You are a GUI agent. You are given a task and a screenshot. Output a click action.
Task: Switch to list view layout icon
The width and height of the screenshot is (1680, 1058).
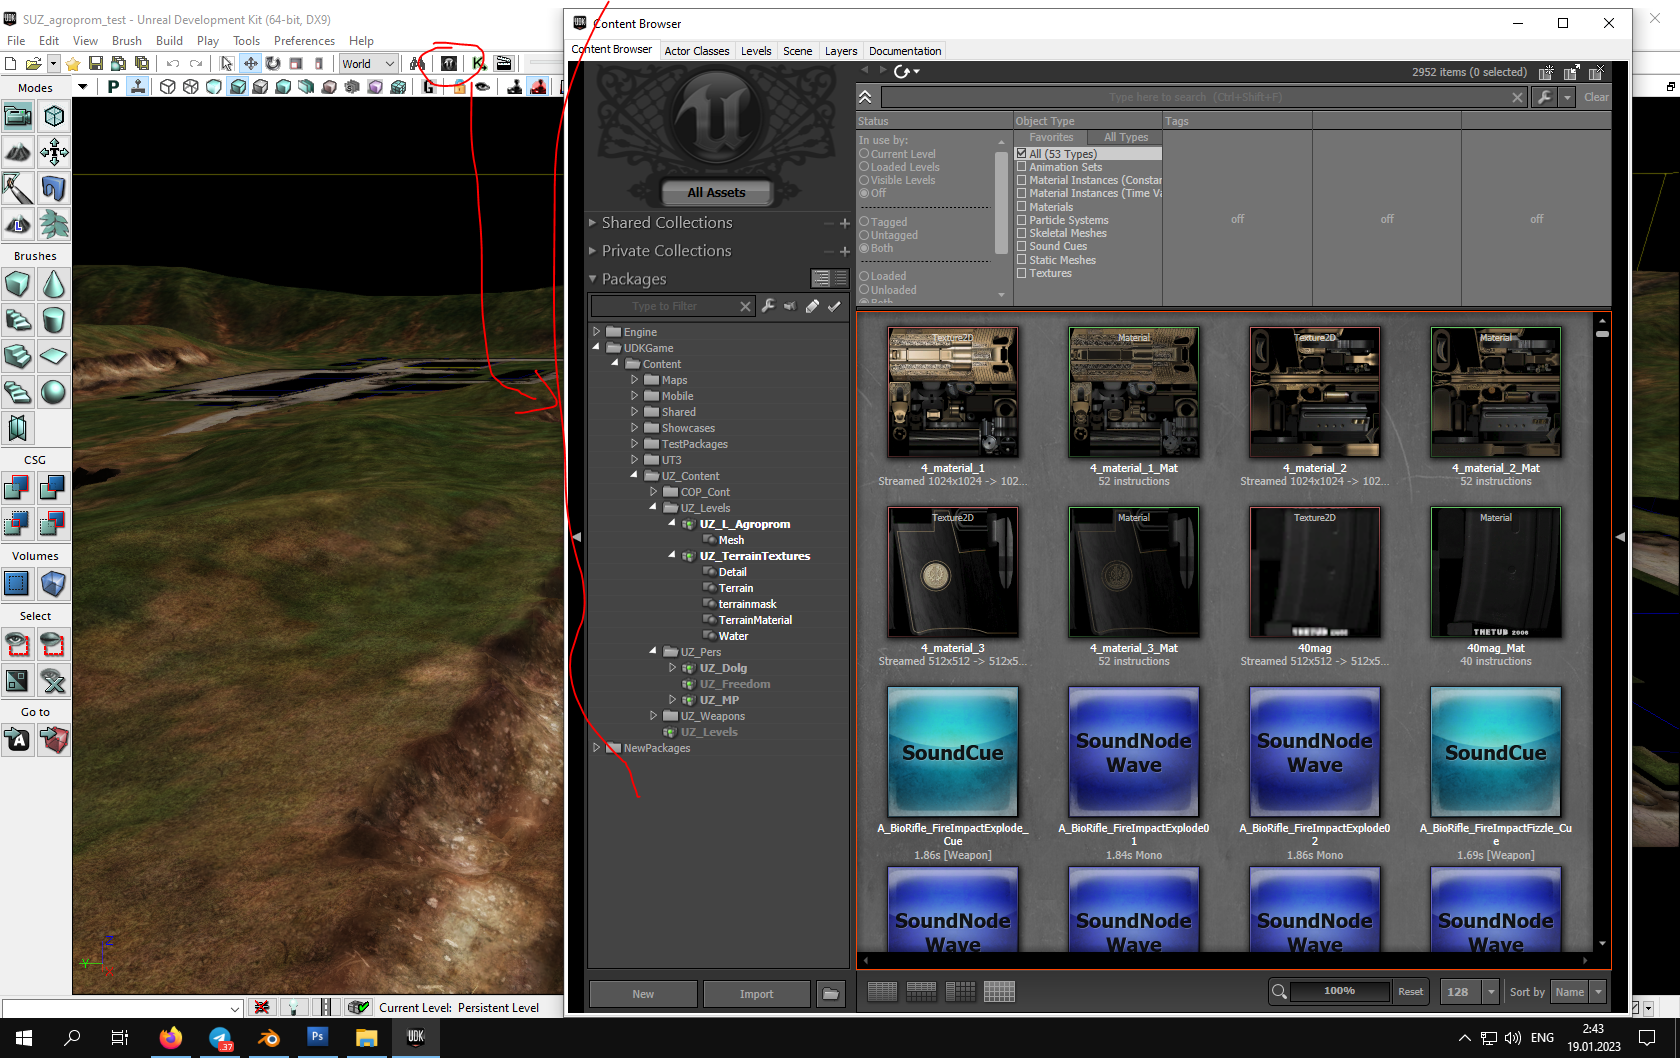click(x=882, y=991)
